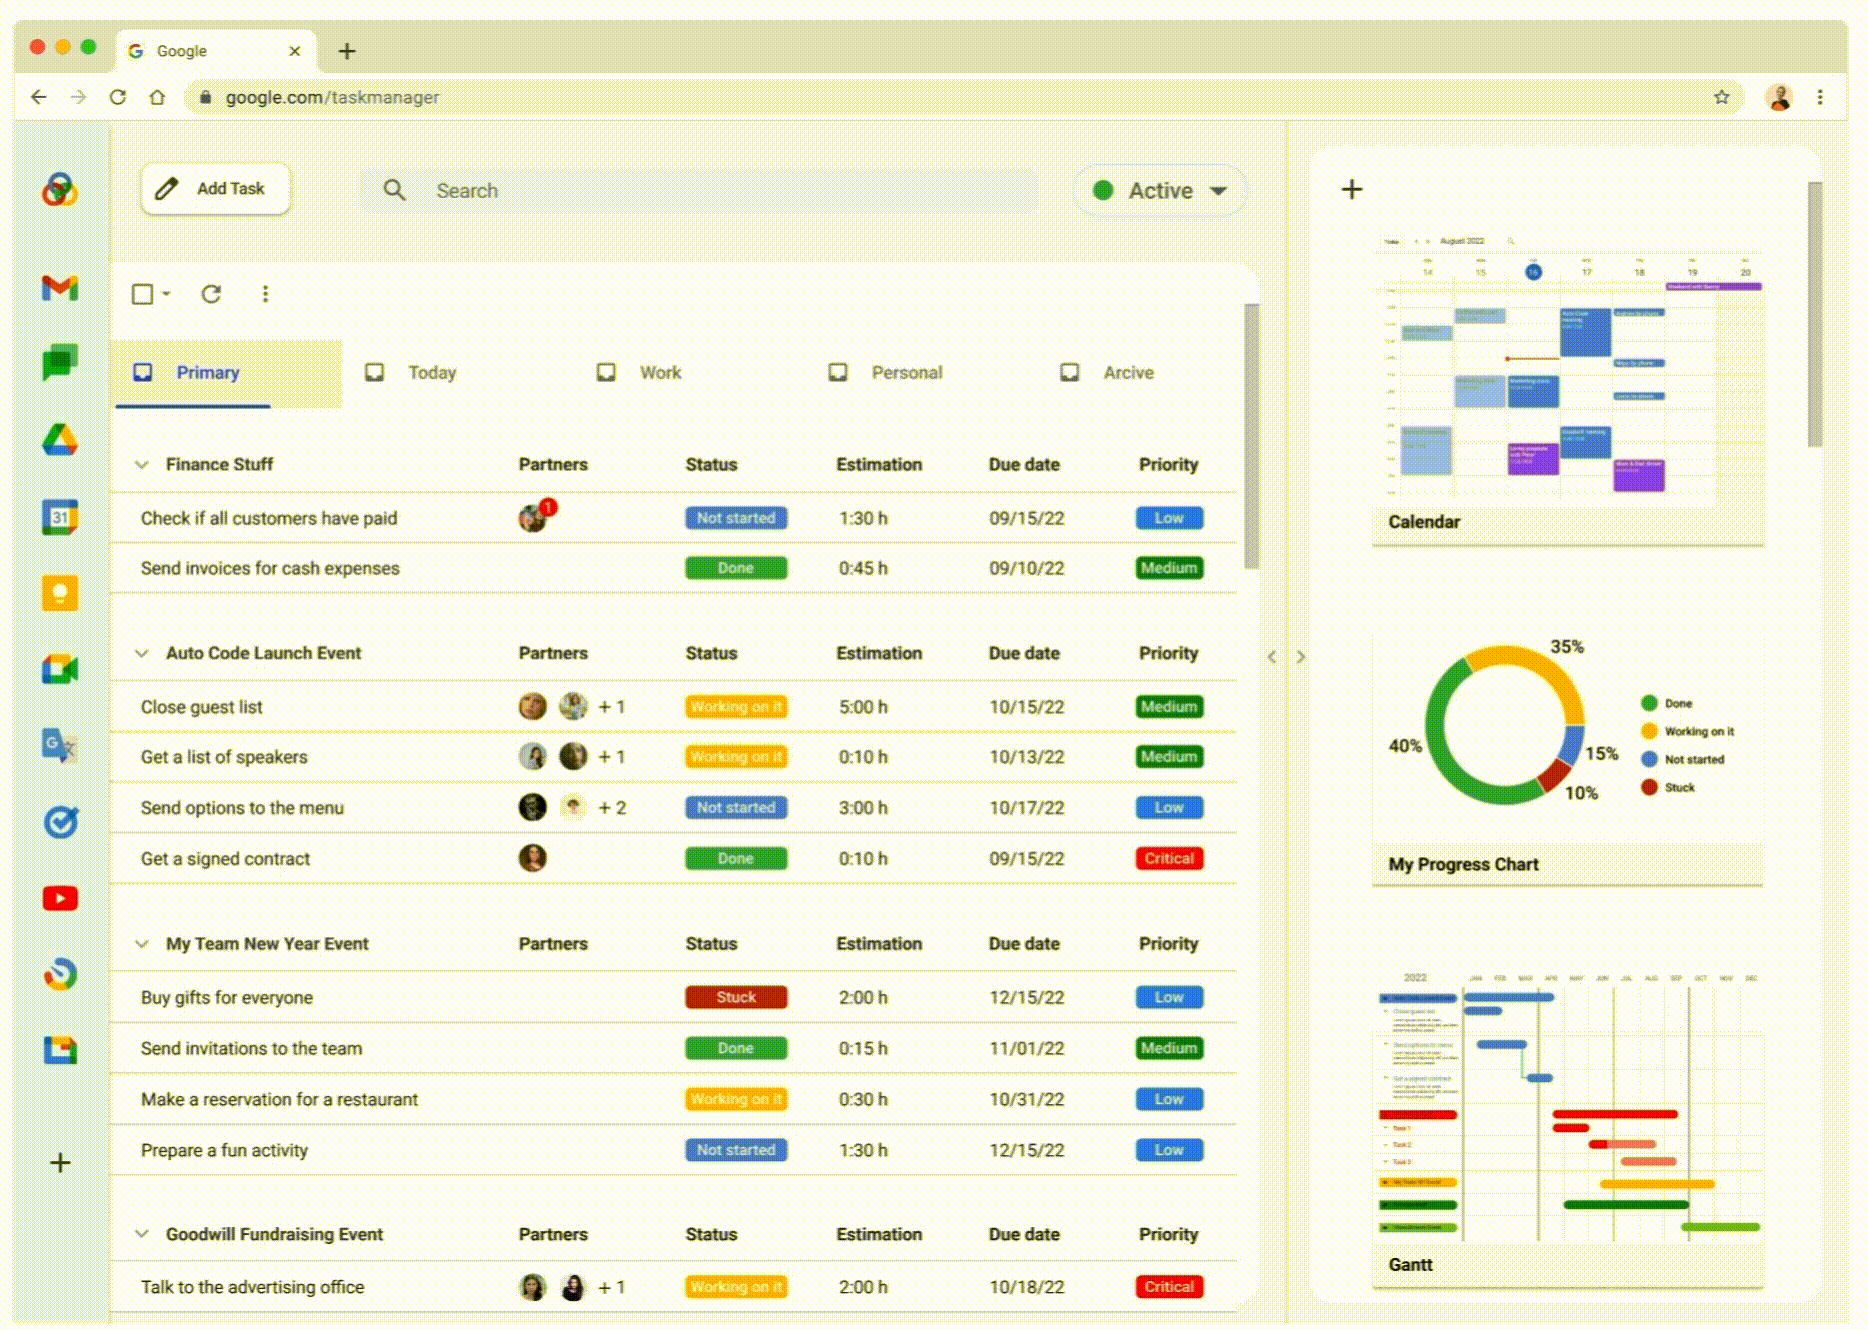This screenshot has height=1330, width=1868.
Task: Open Google Calendar from the sidebar
Action: tap(60, 516)
